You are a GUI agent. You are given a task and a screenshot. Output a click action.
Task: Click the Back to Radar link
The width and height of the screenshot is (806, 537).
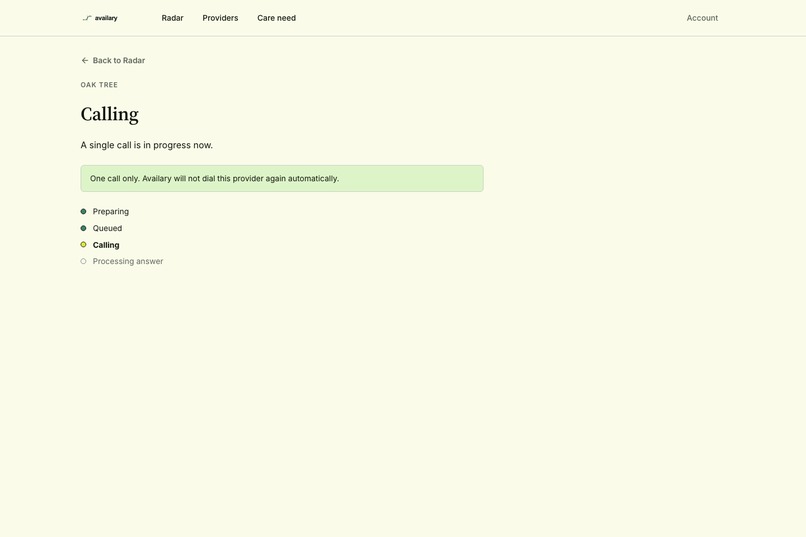(x=113, y=60)
